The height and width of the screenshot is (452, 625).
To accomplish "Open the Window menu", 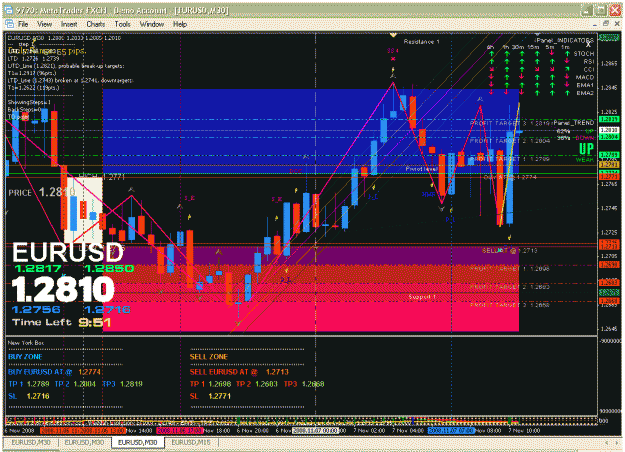I will 151,24.
